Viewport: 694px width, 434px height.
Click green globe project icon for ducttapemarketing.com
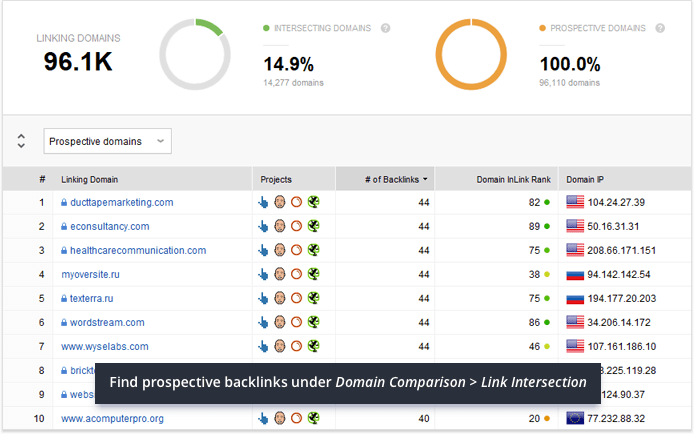[313, 202]
